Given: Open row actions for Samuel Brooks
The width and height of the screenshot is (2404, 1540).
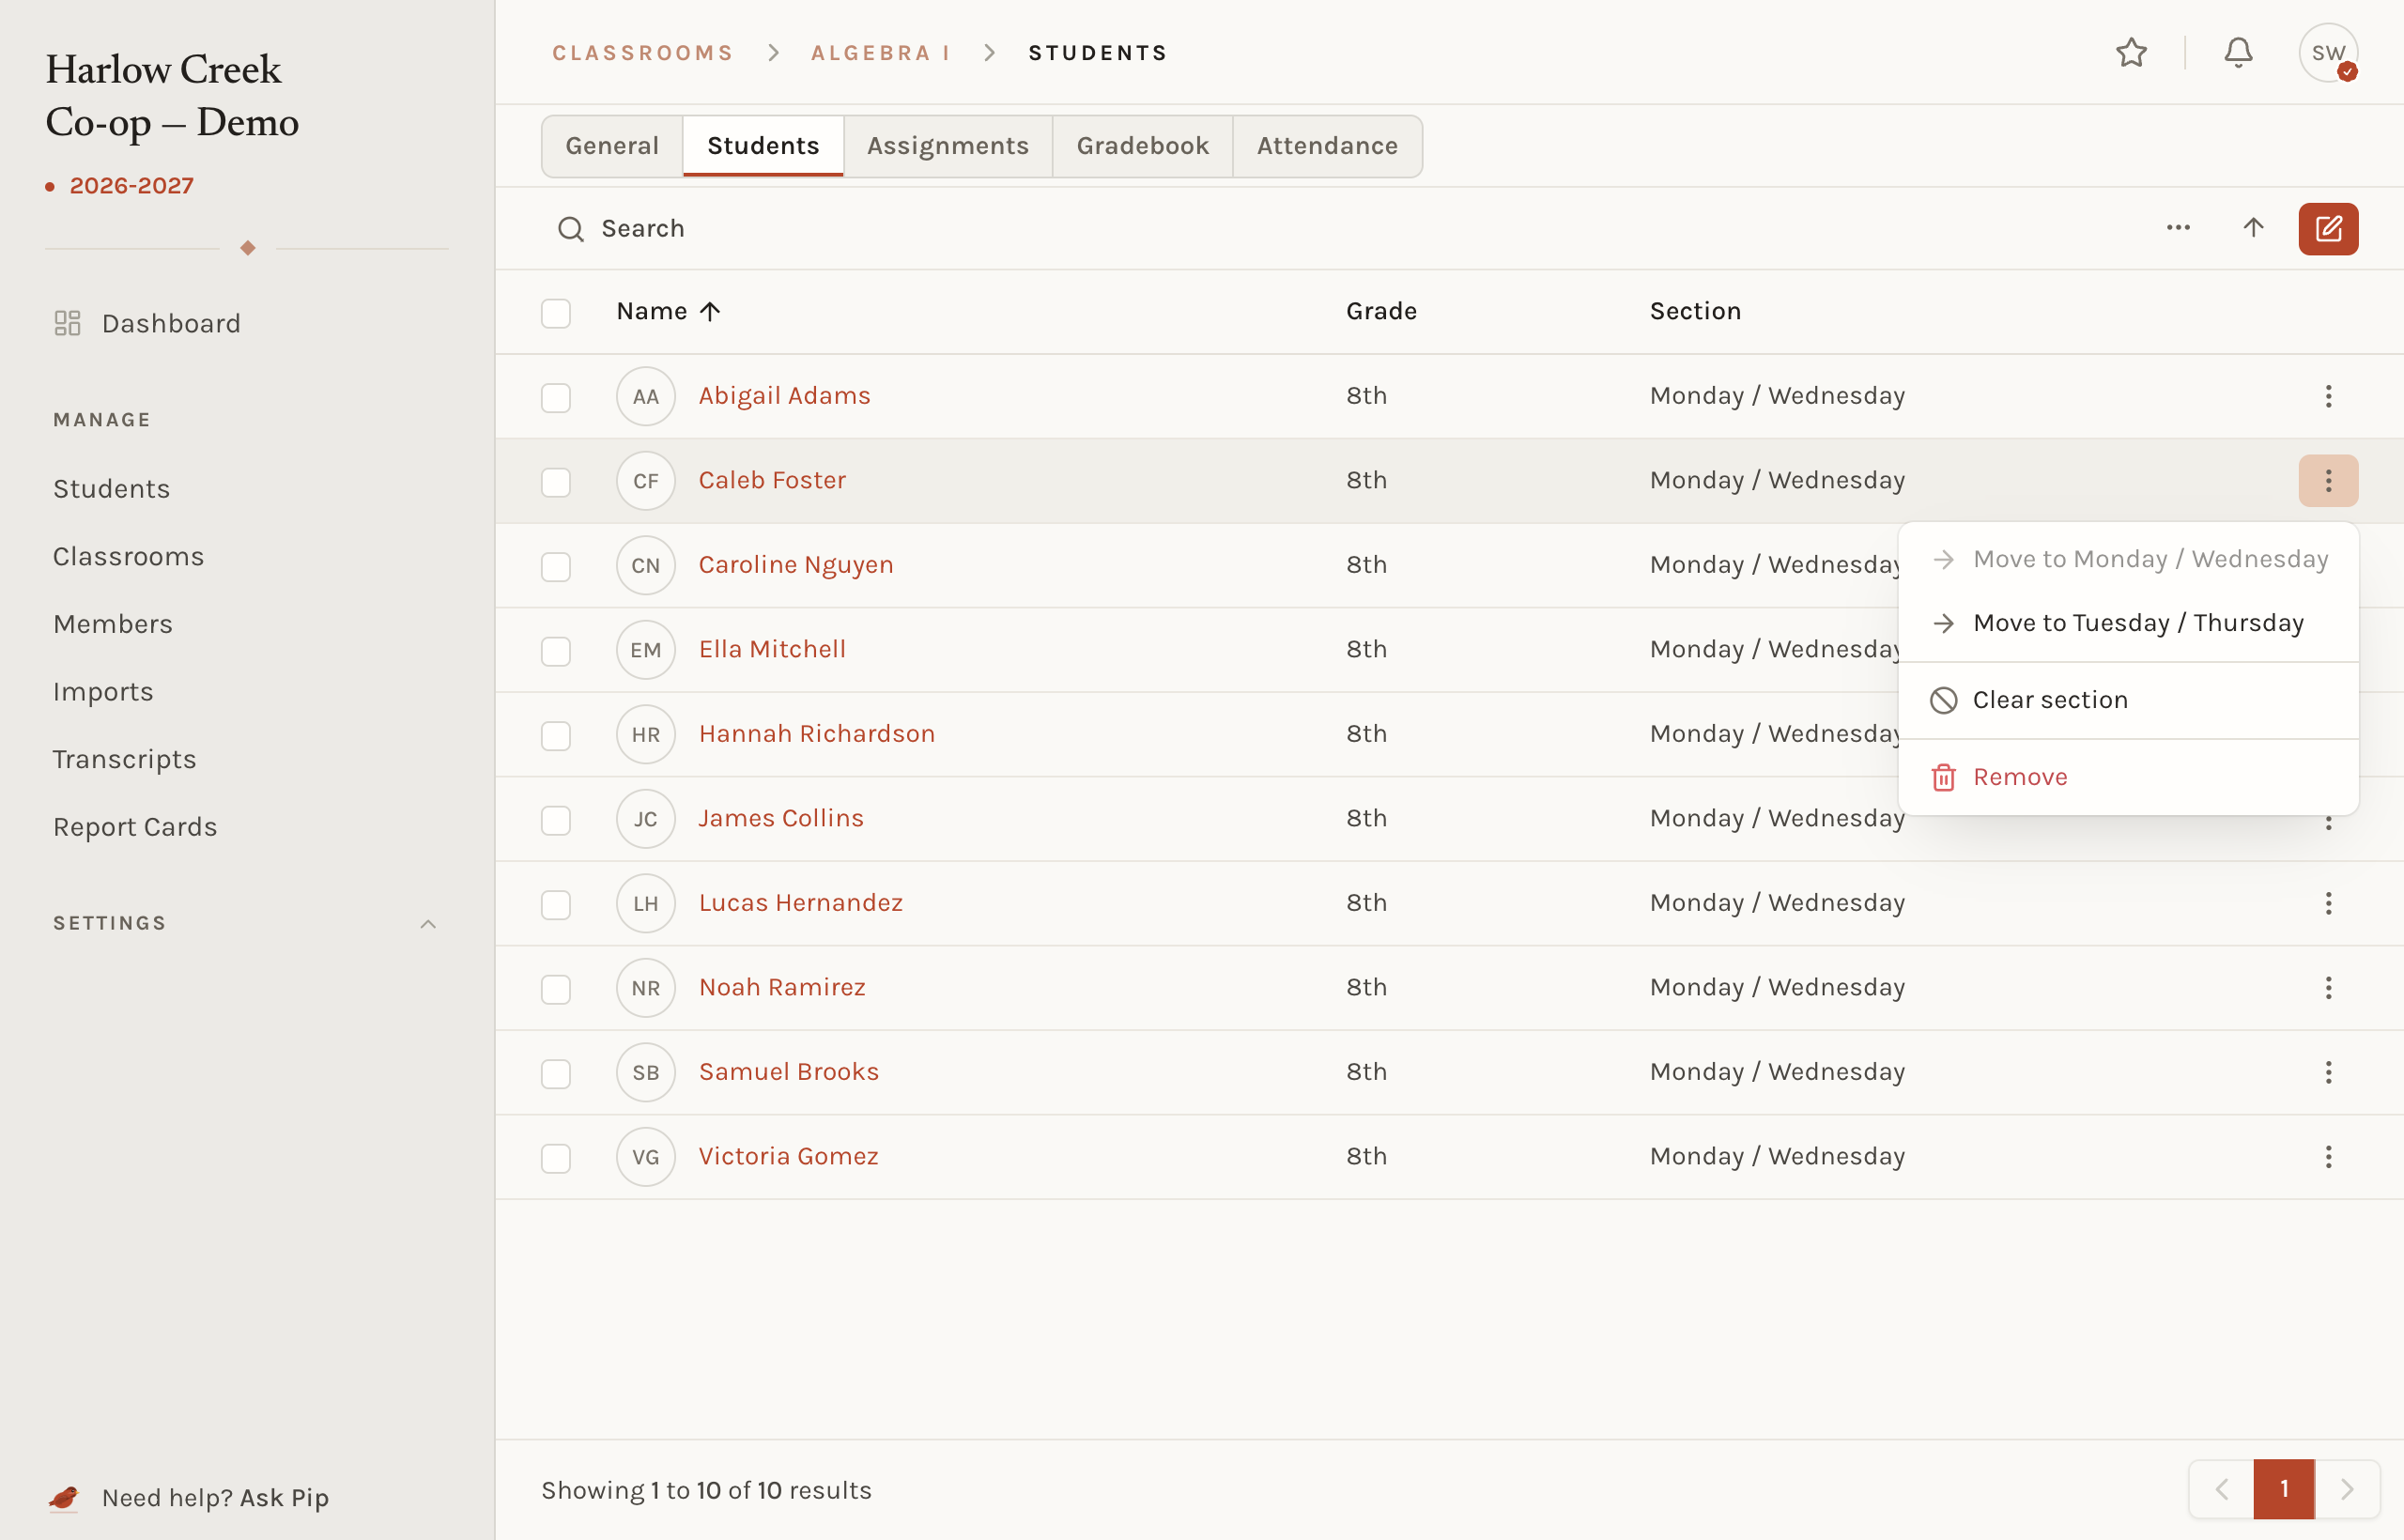Looking at the screenshot, I should pos(2328,1072).
